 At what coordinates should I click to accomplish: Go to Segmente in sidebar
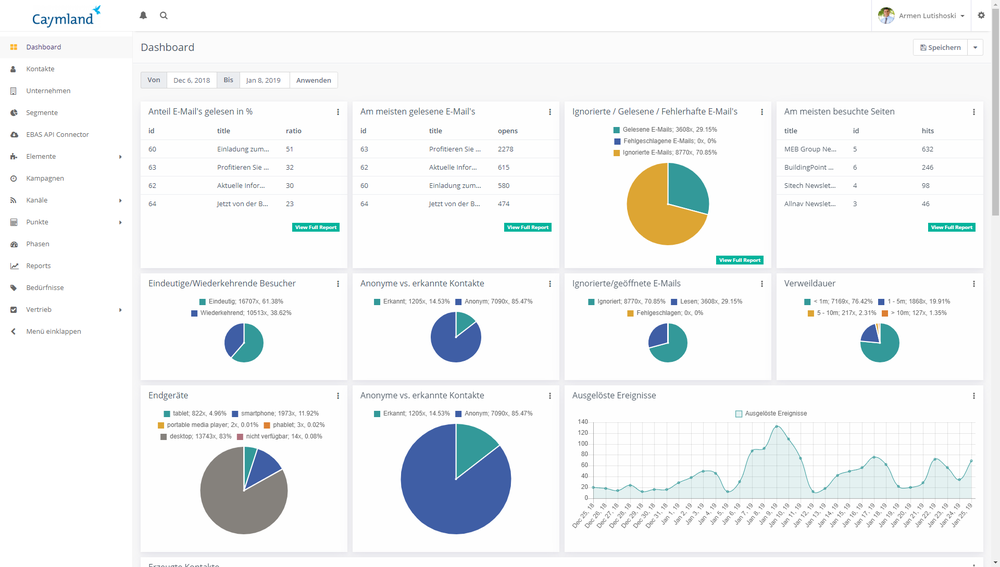click(42, 113)
